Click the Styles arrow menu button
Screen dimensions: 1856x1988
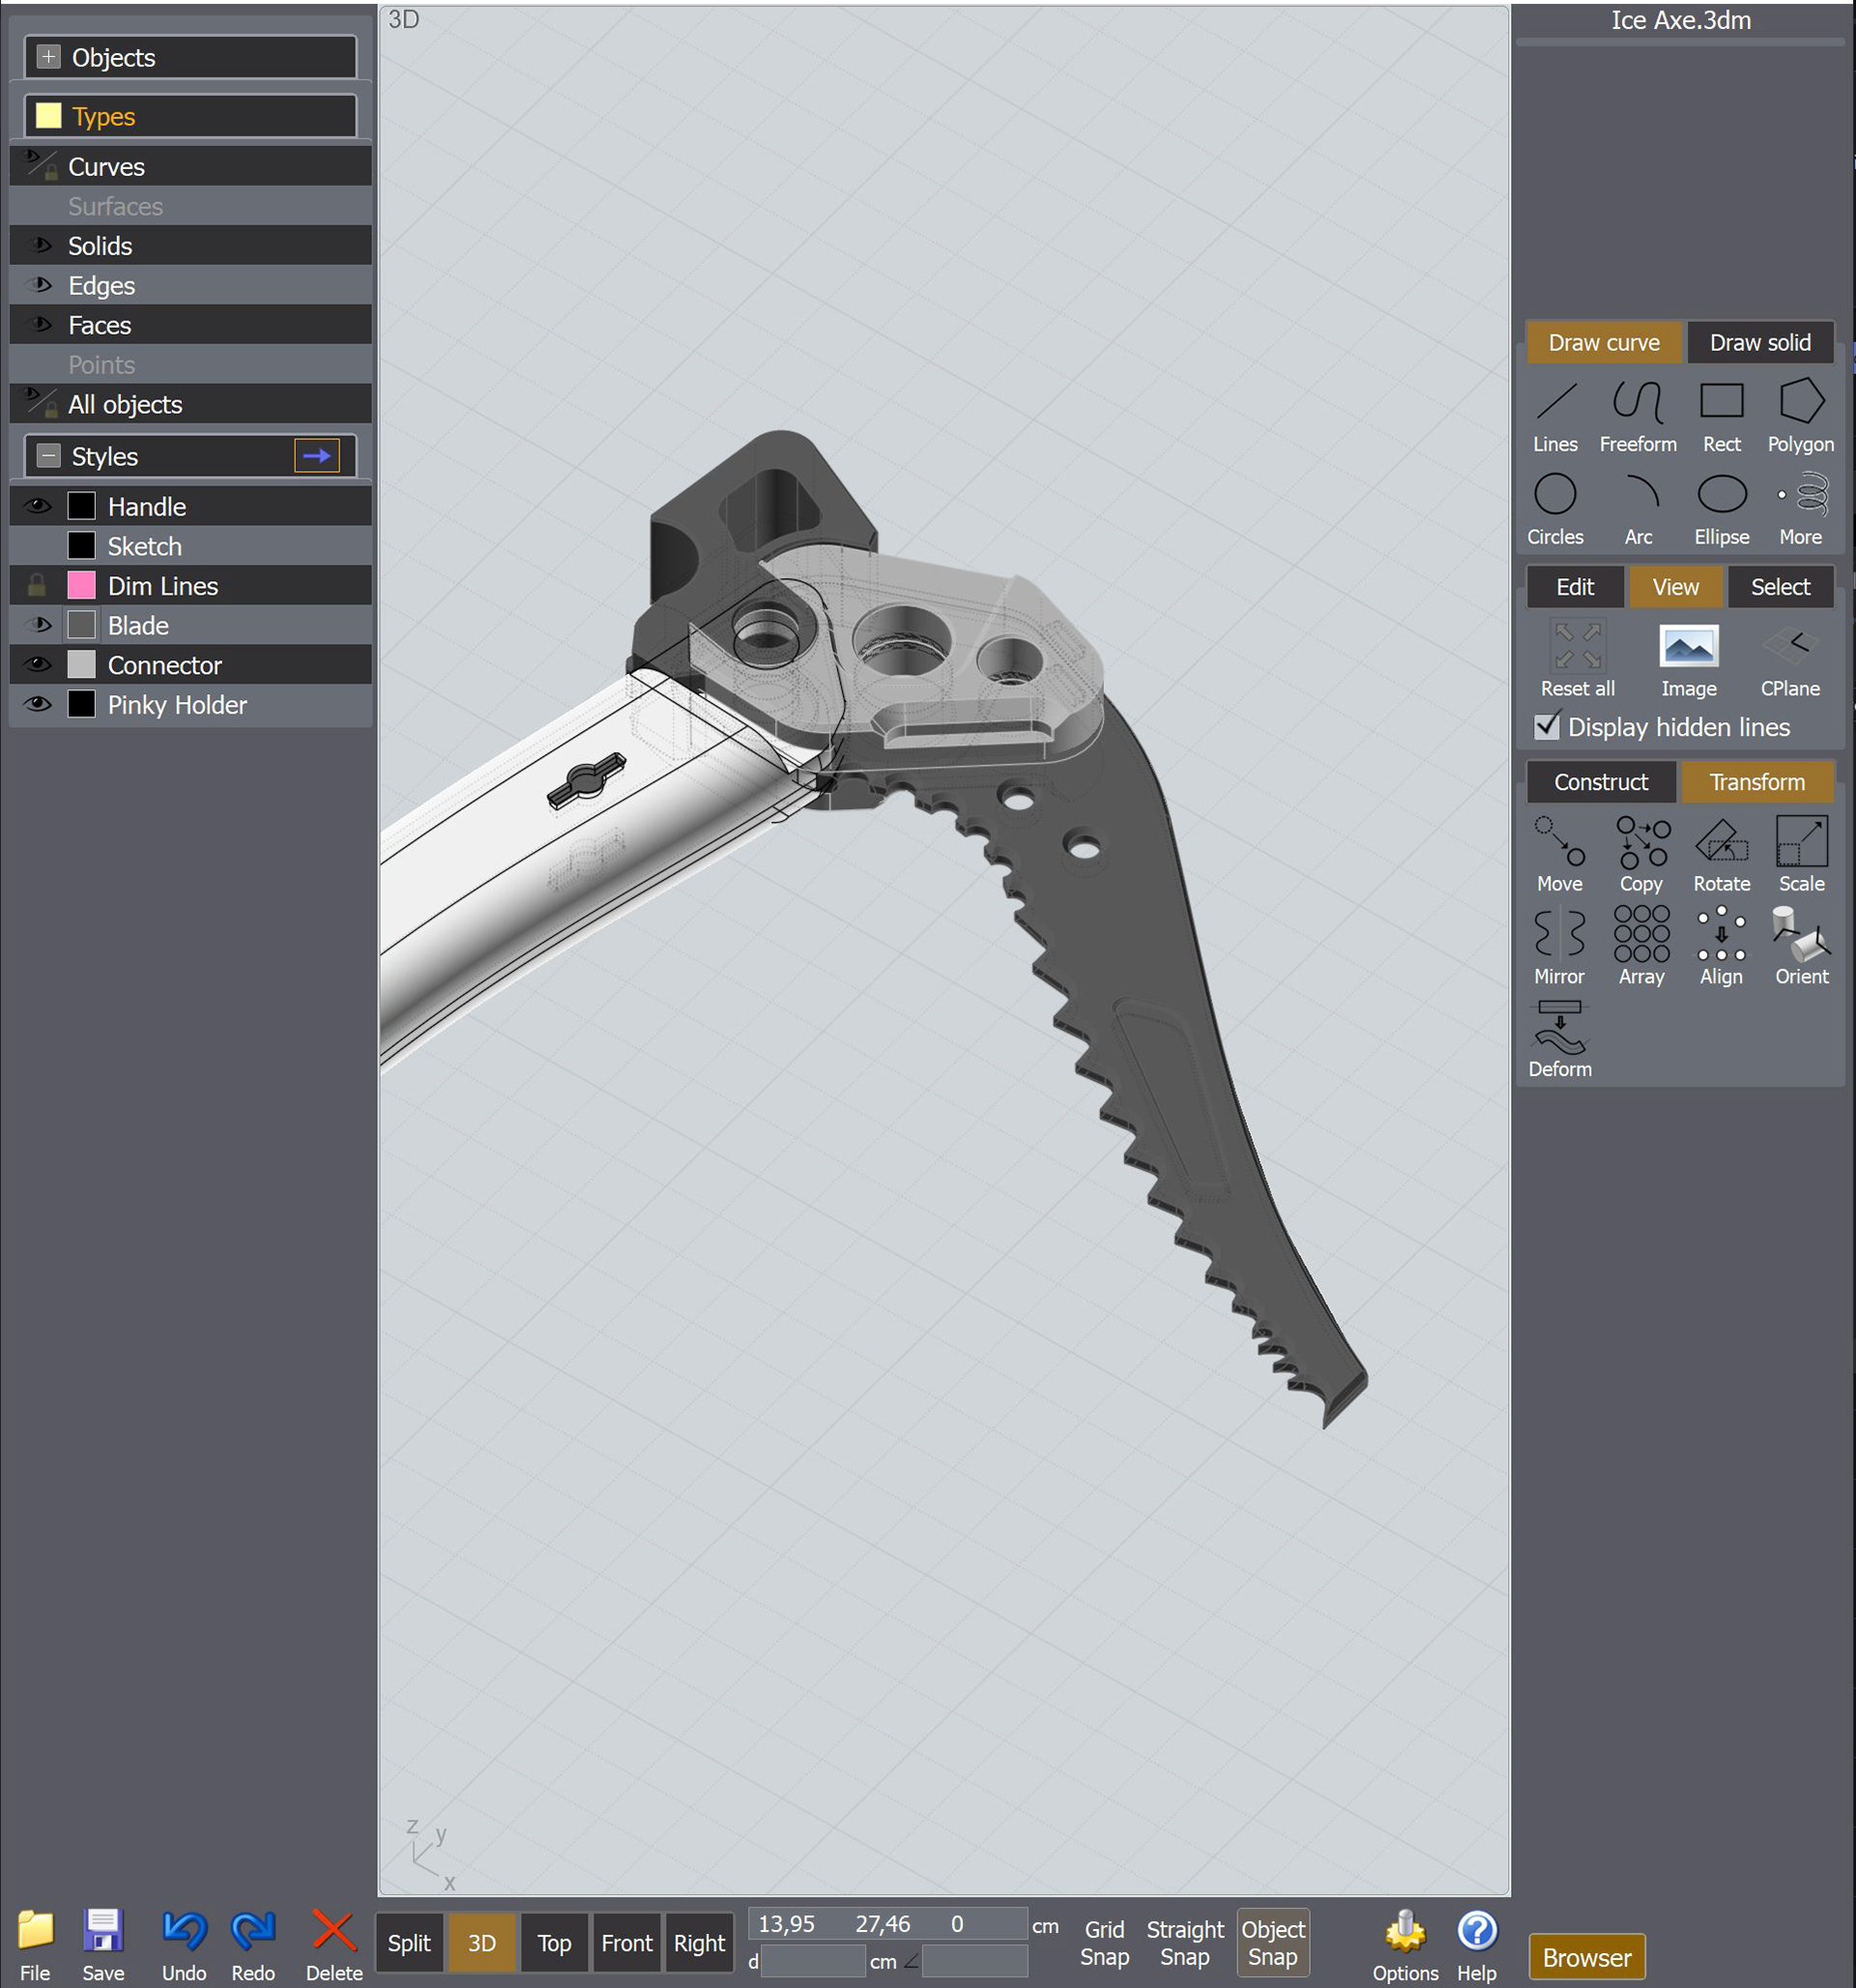click(x=316, y=456)
